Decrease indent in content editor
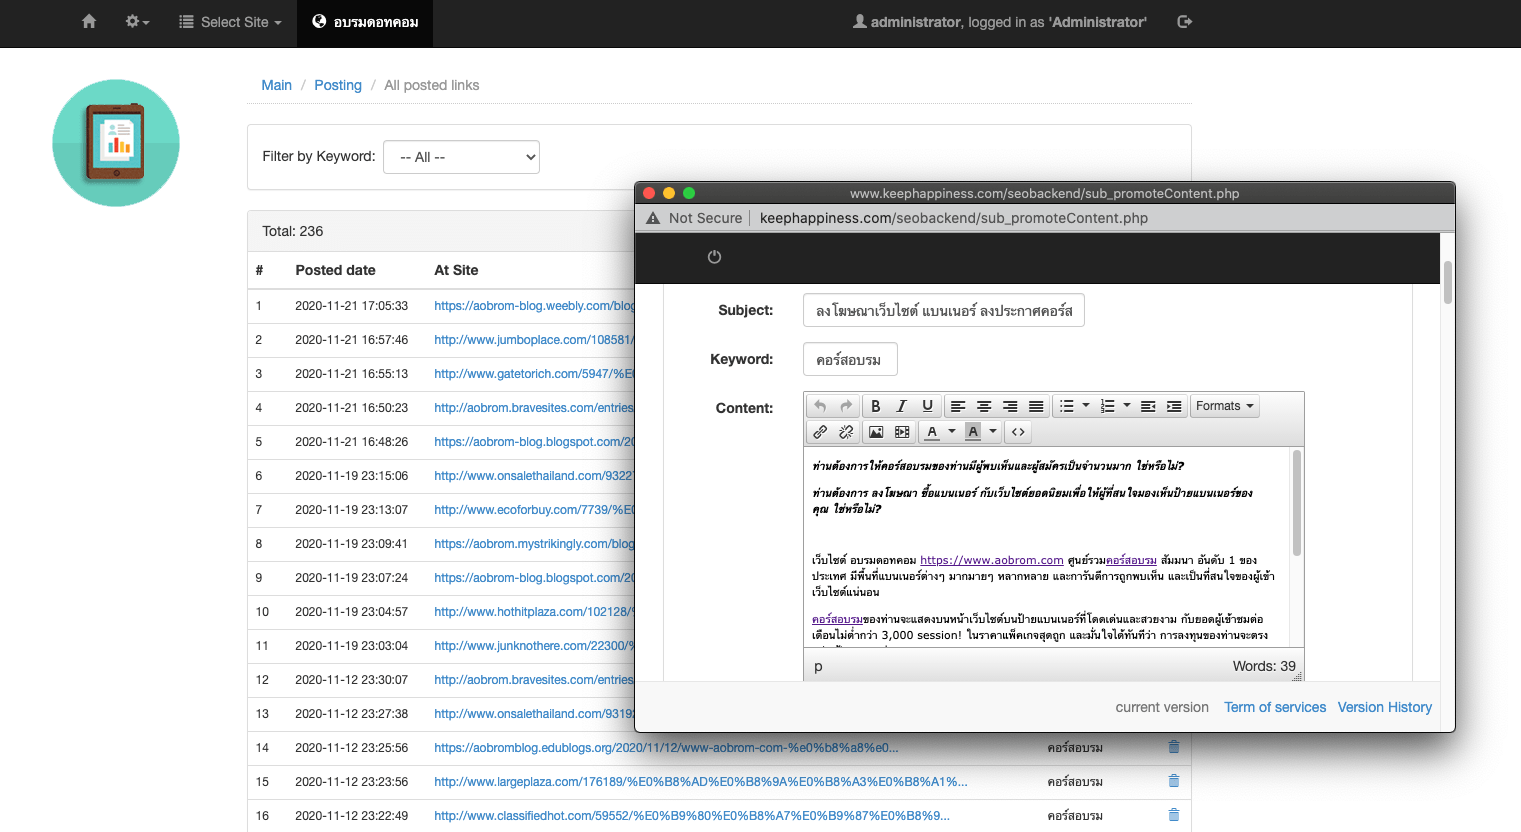Viewport: 1521px width, 832px height. tap(1148, 406)
